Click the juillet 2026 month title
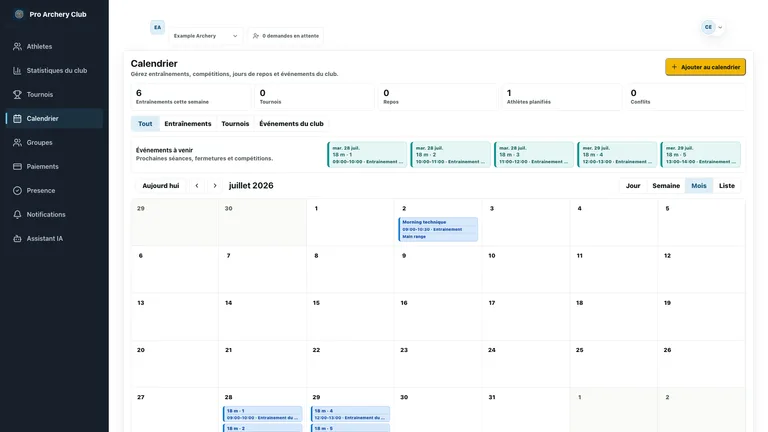The image size is (768, 432). tap(251, 186)
